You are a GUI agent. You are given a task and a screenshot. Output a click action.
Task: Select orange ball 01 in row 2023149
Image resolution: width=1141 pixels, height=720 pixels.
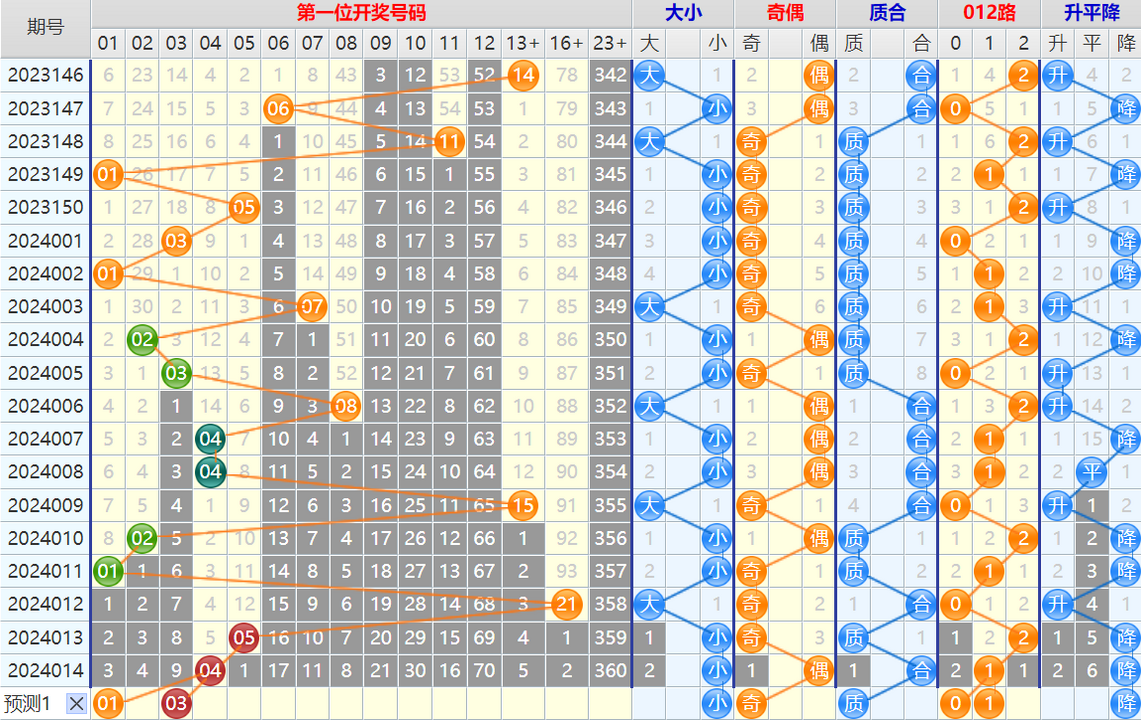108,175
